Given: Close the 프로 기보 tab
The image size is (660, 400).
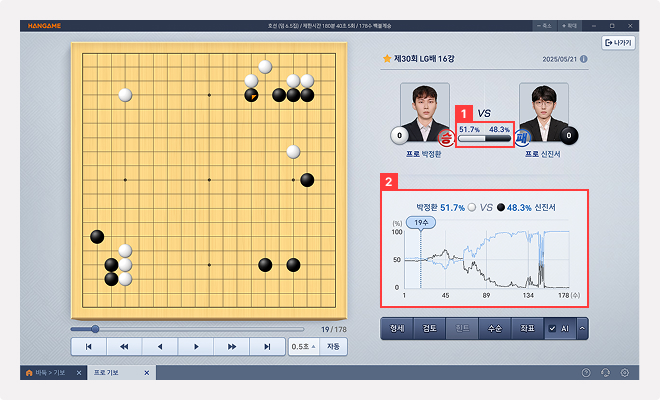Looking at the screenshot, I should point(146,373).
